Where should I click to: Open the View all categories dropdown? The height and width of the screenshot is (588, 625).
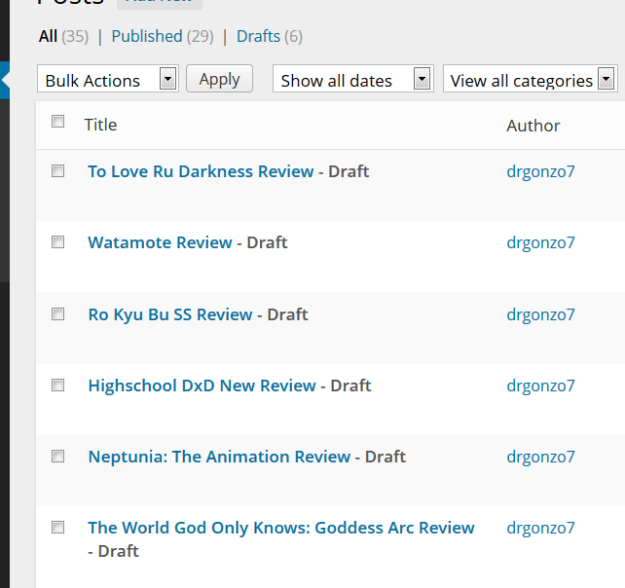[x=530, y=79]
